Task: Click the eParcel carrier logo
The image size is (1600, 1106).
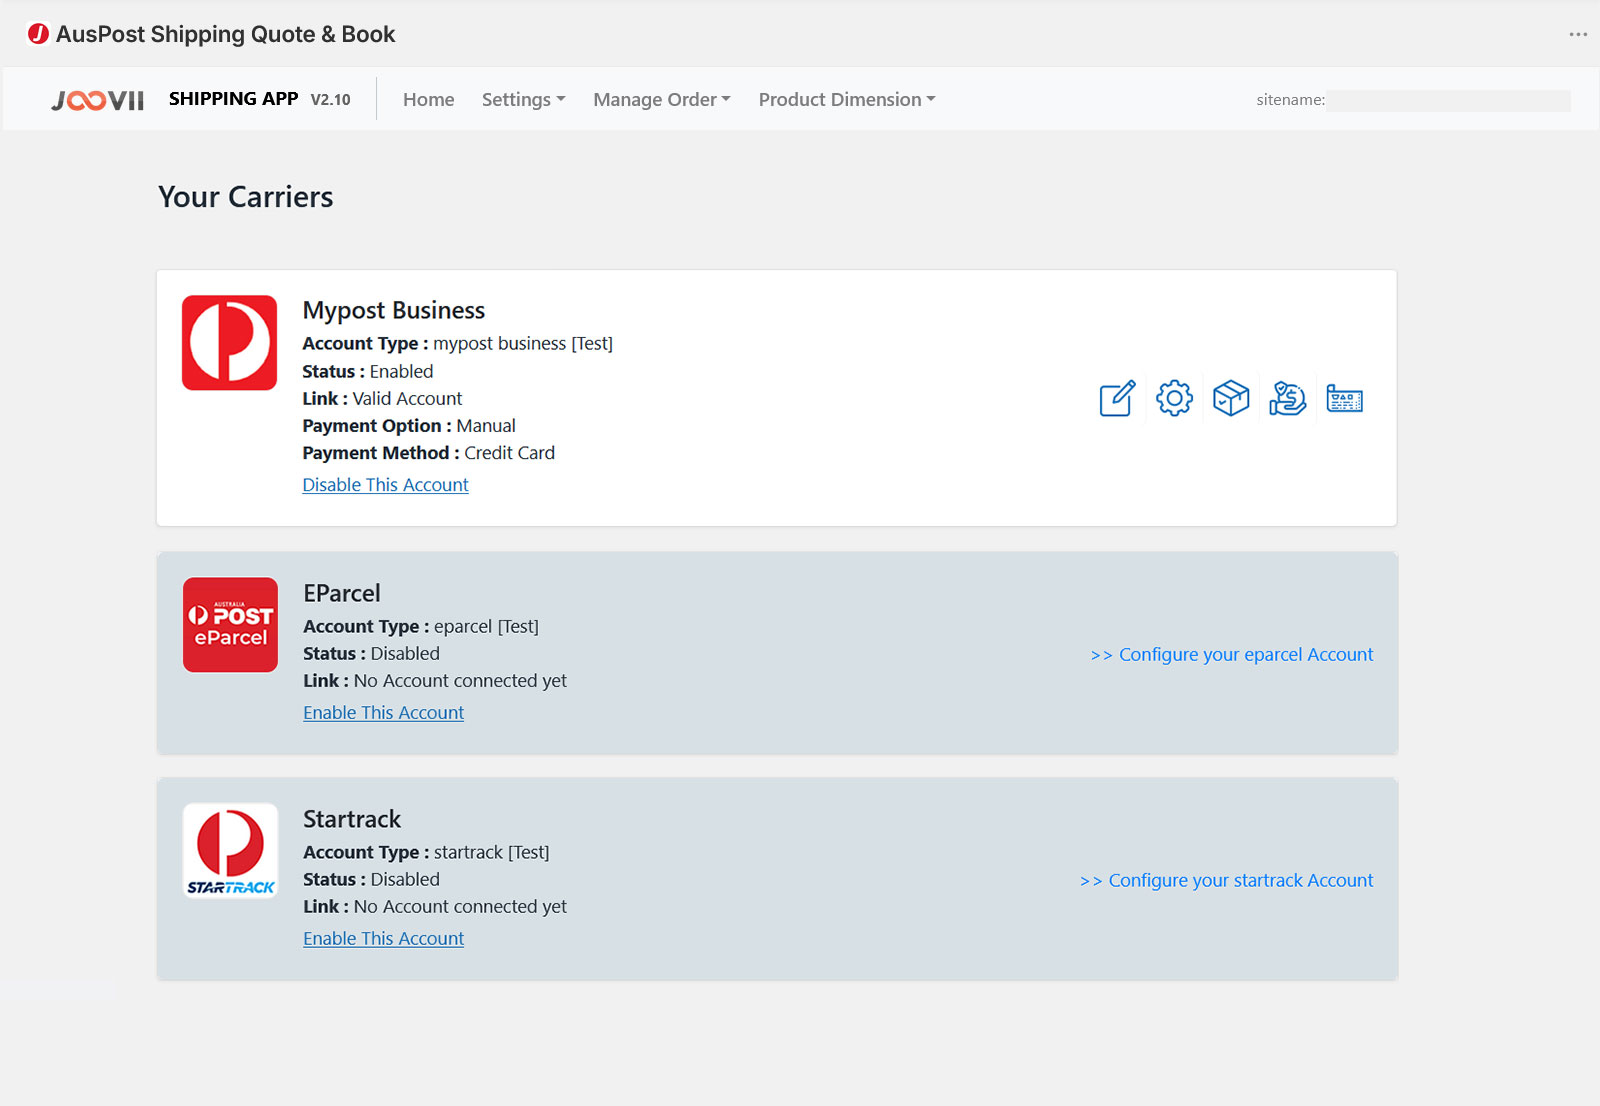Action: [230, 625]
